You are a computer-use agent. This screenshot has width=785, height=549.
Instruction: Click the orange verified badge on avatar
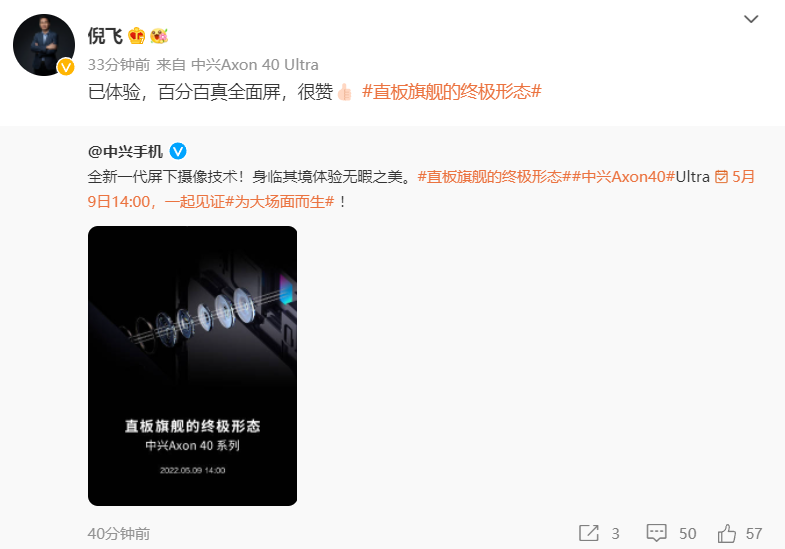click(x=66, y=67)
